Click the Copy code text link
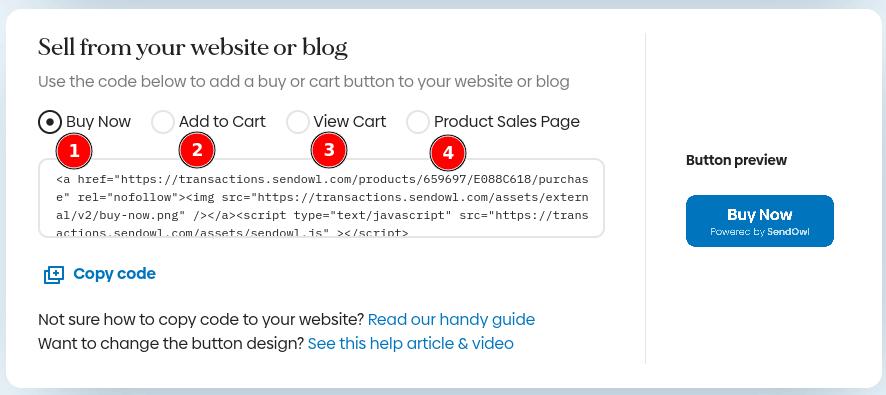This screenshot has height=395, width=886. 114,274
